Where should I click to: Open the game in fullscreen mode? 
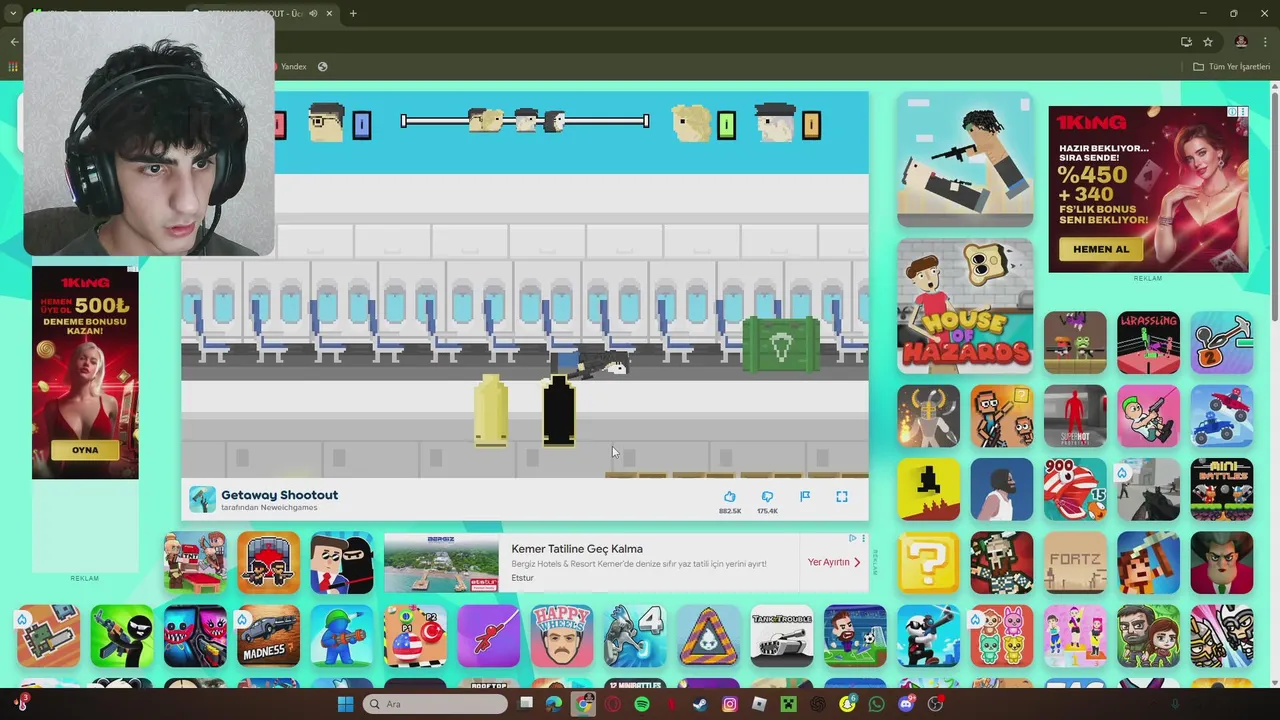click(x=842, y=497)
